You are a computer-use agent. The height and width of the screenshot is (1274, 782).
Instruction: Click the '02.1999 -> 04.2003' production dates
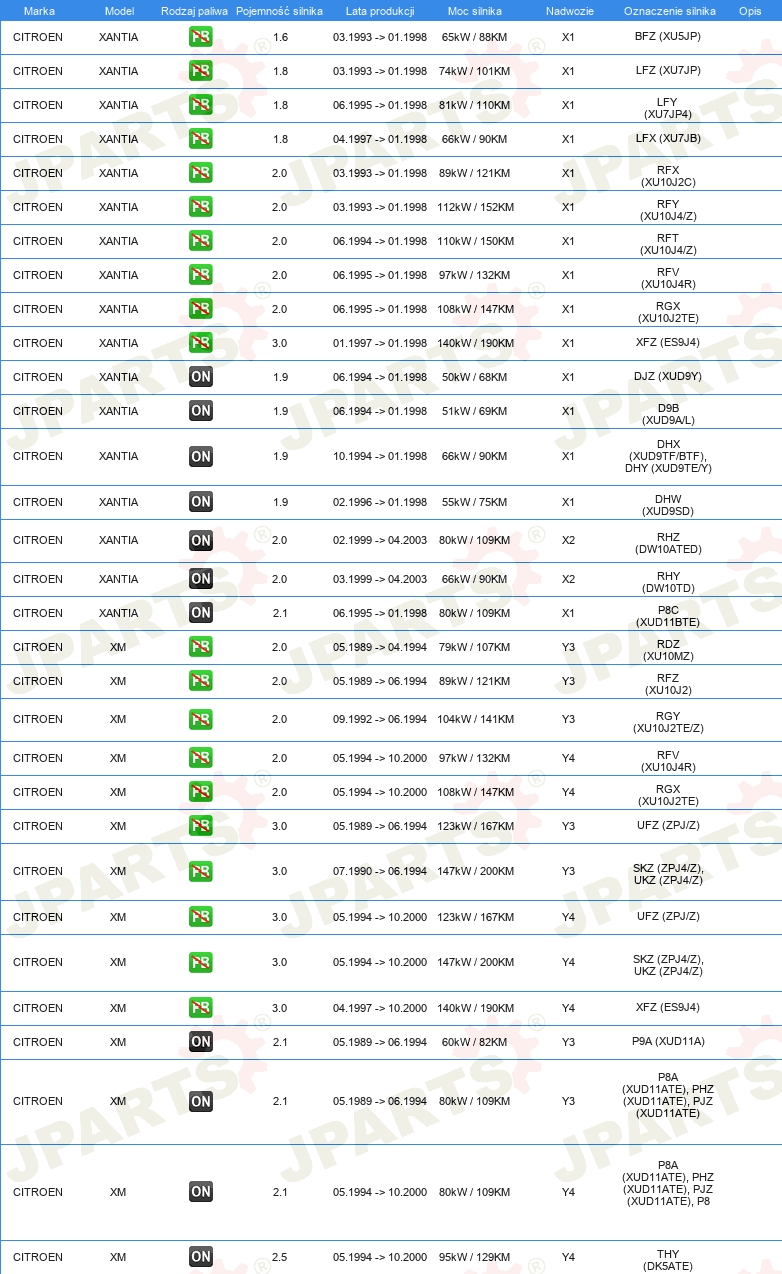[x=380, y=540]
